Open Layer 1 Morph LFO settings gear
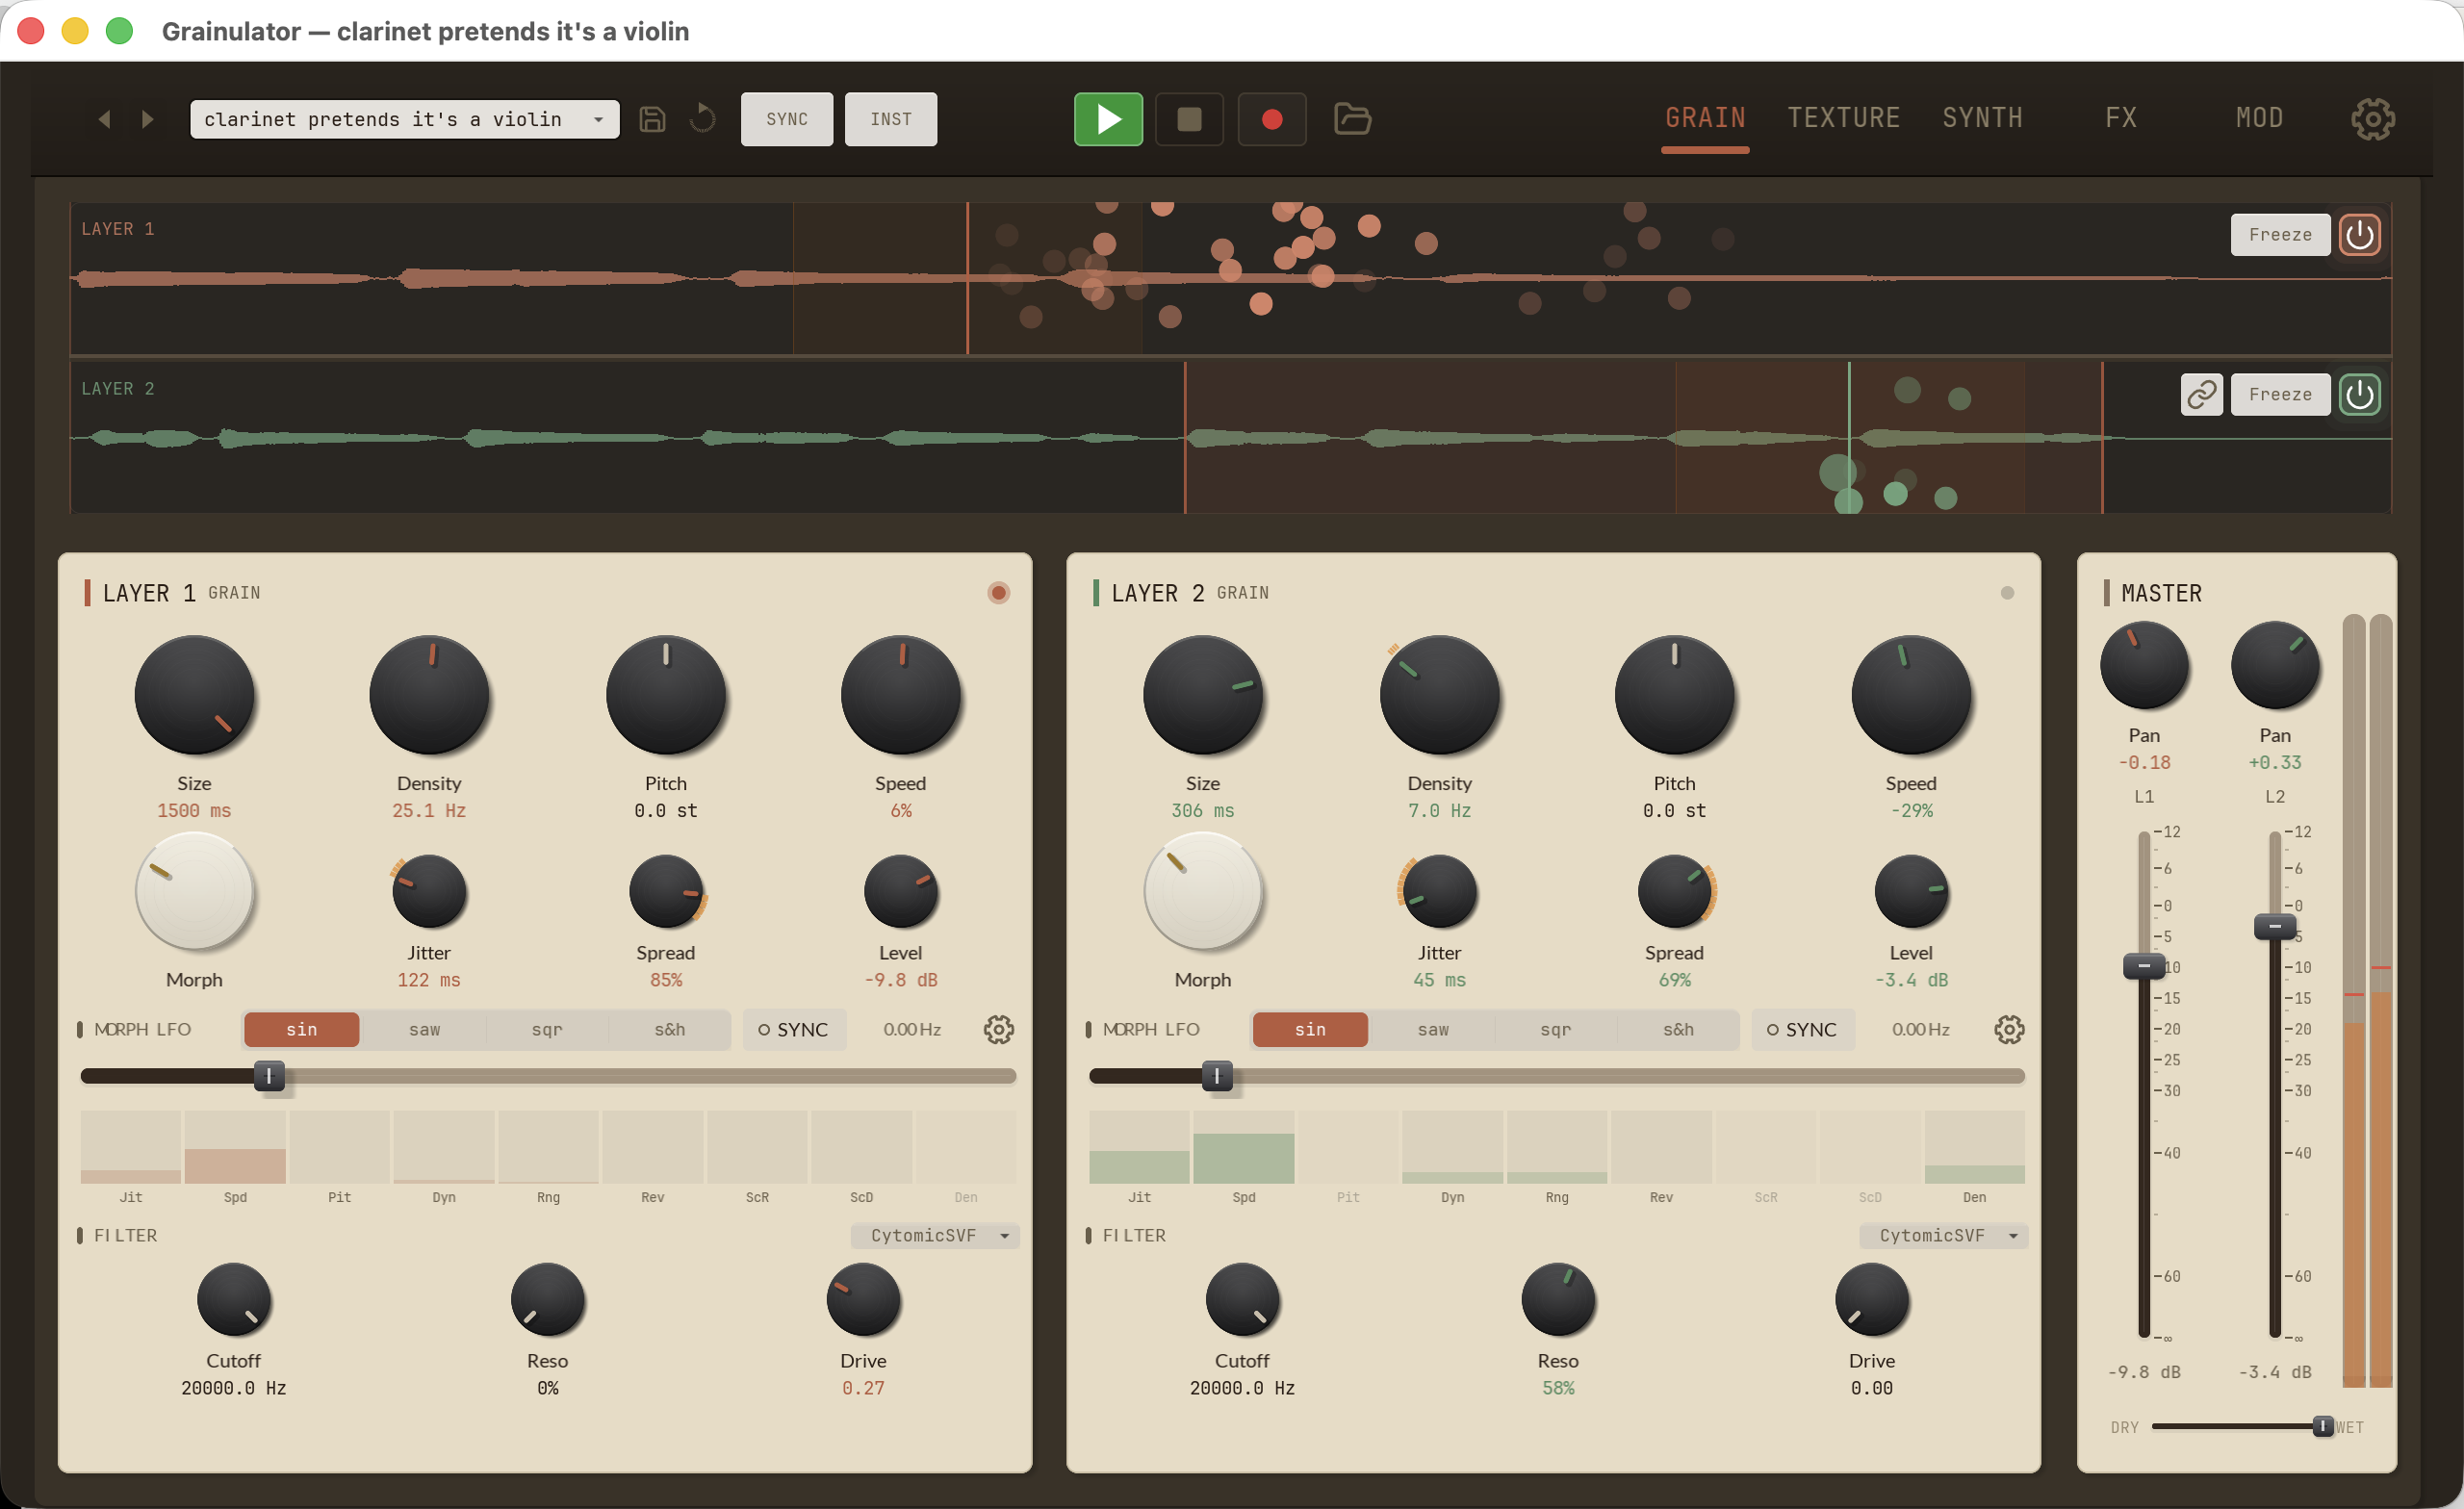Image resolution: width=2464 pixels, height=1509 pixels. (998, 1029)
